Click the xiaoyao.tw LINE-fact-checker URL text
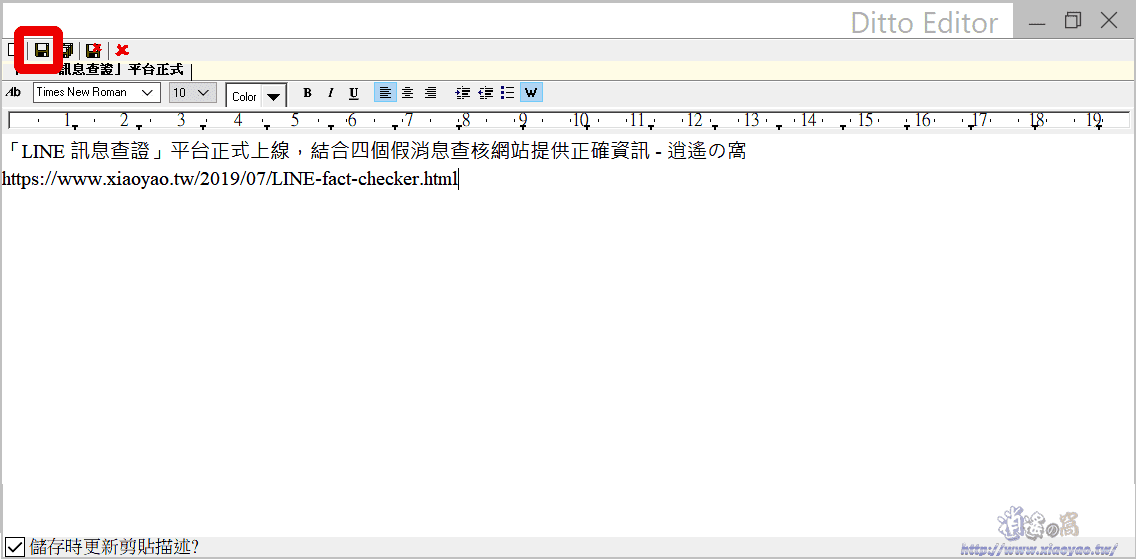 click(x=230, y=180)
